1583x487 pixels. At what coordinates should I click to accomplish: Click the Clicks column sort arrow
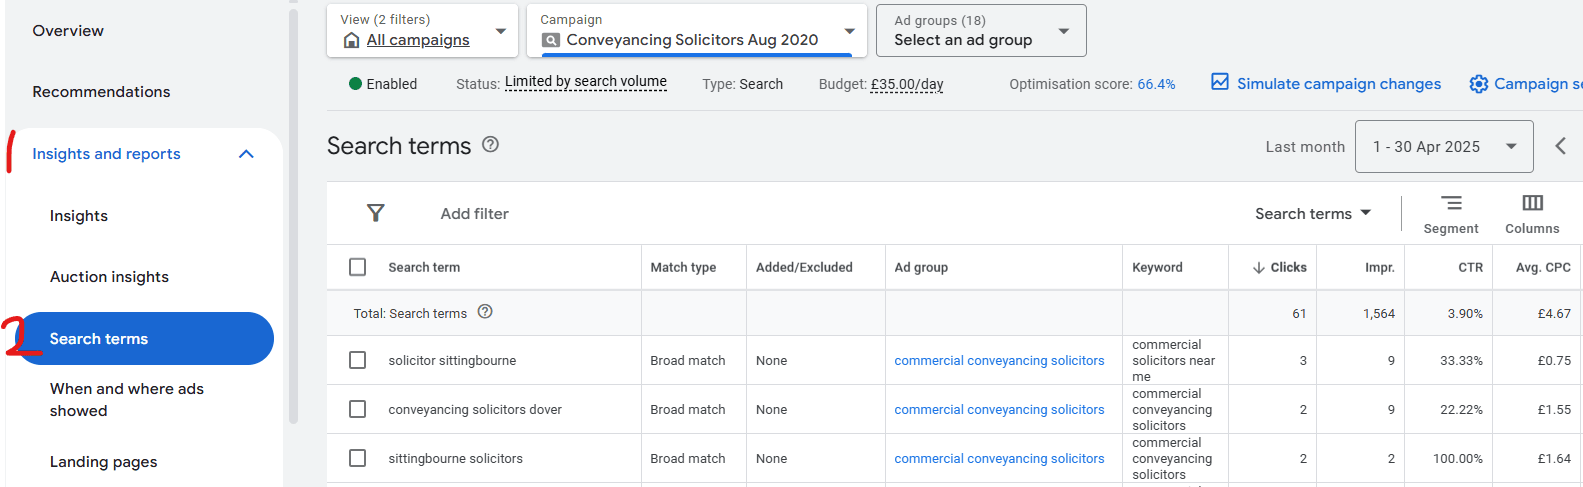(x=1259, y=268)
